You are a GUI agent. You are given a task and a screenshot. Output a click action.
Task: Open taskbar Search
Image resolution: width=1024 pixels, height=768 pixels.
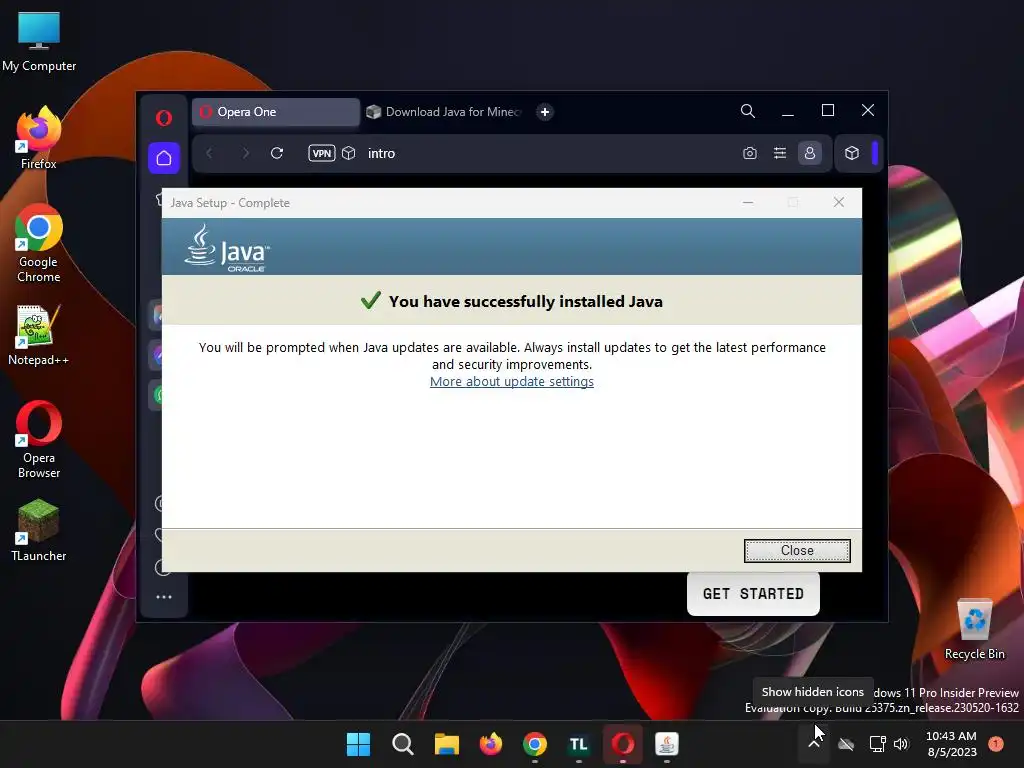click(x=402, y=744)
